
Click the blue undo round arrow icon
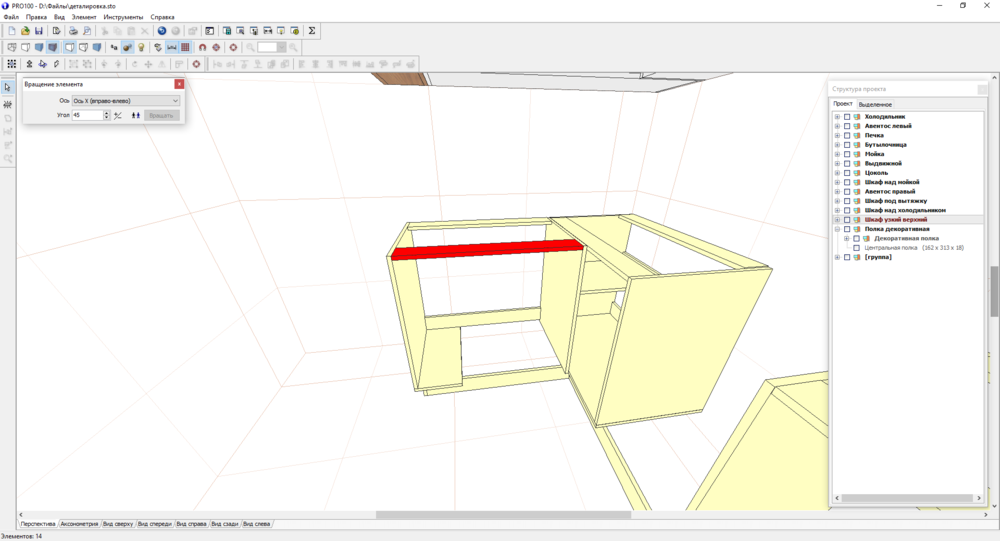tap(161, 31)
